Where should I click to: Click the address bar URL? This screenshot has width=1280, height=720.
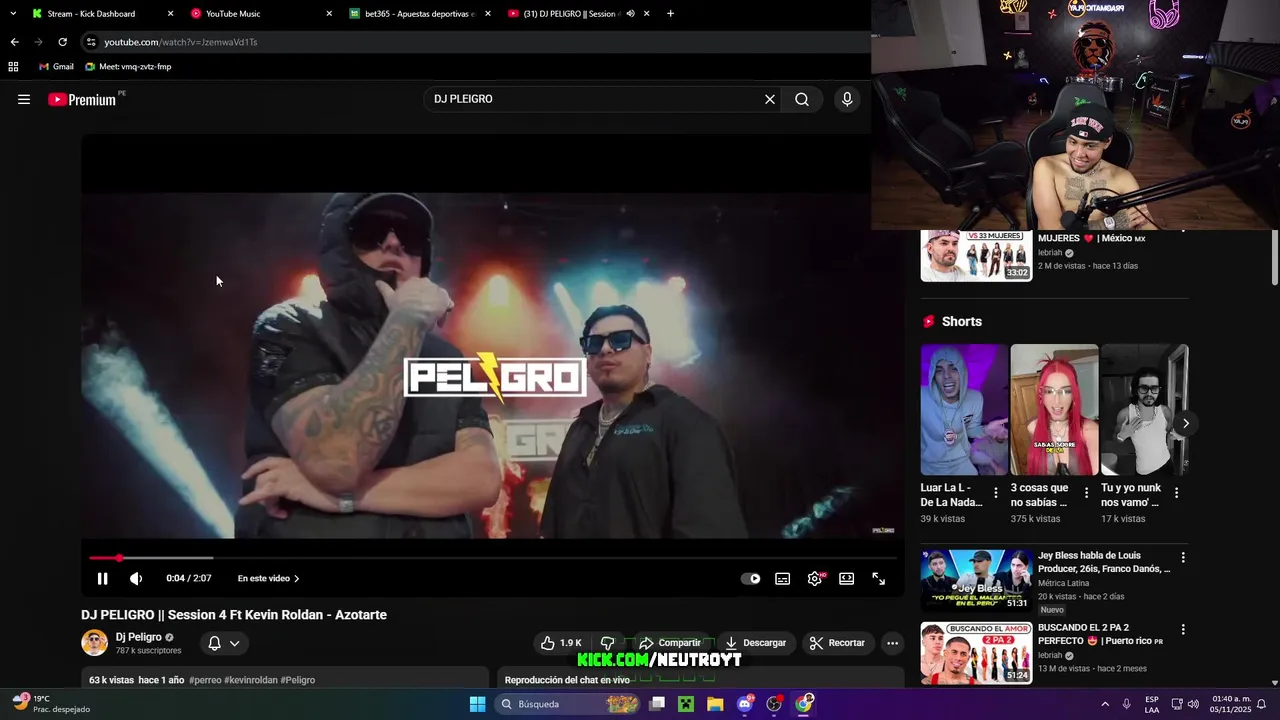[181, 42]
